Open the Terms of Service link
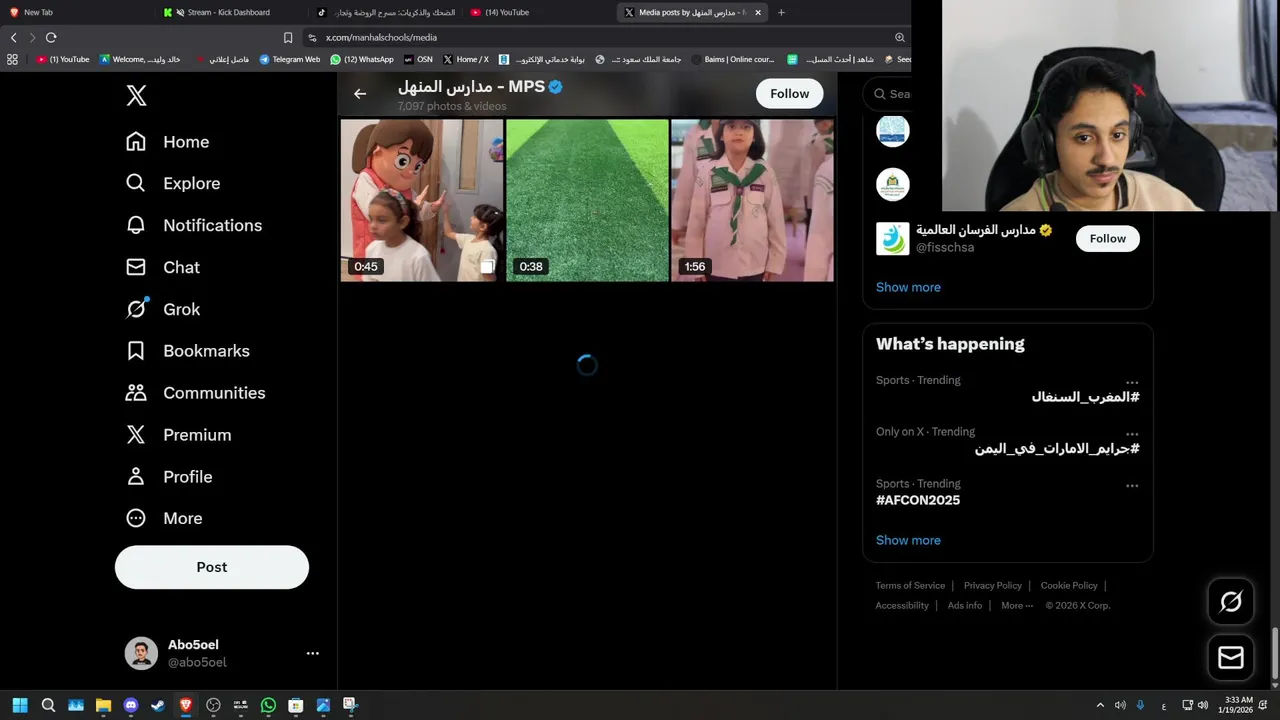The width and height of the screenshot is (1280, 720). 910,586
